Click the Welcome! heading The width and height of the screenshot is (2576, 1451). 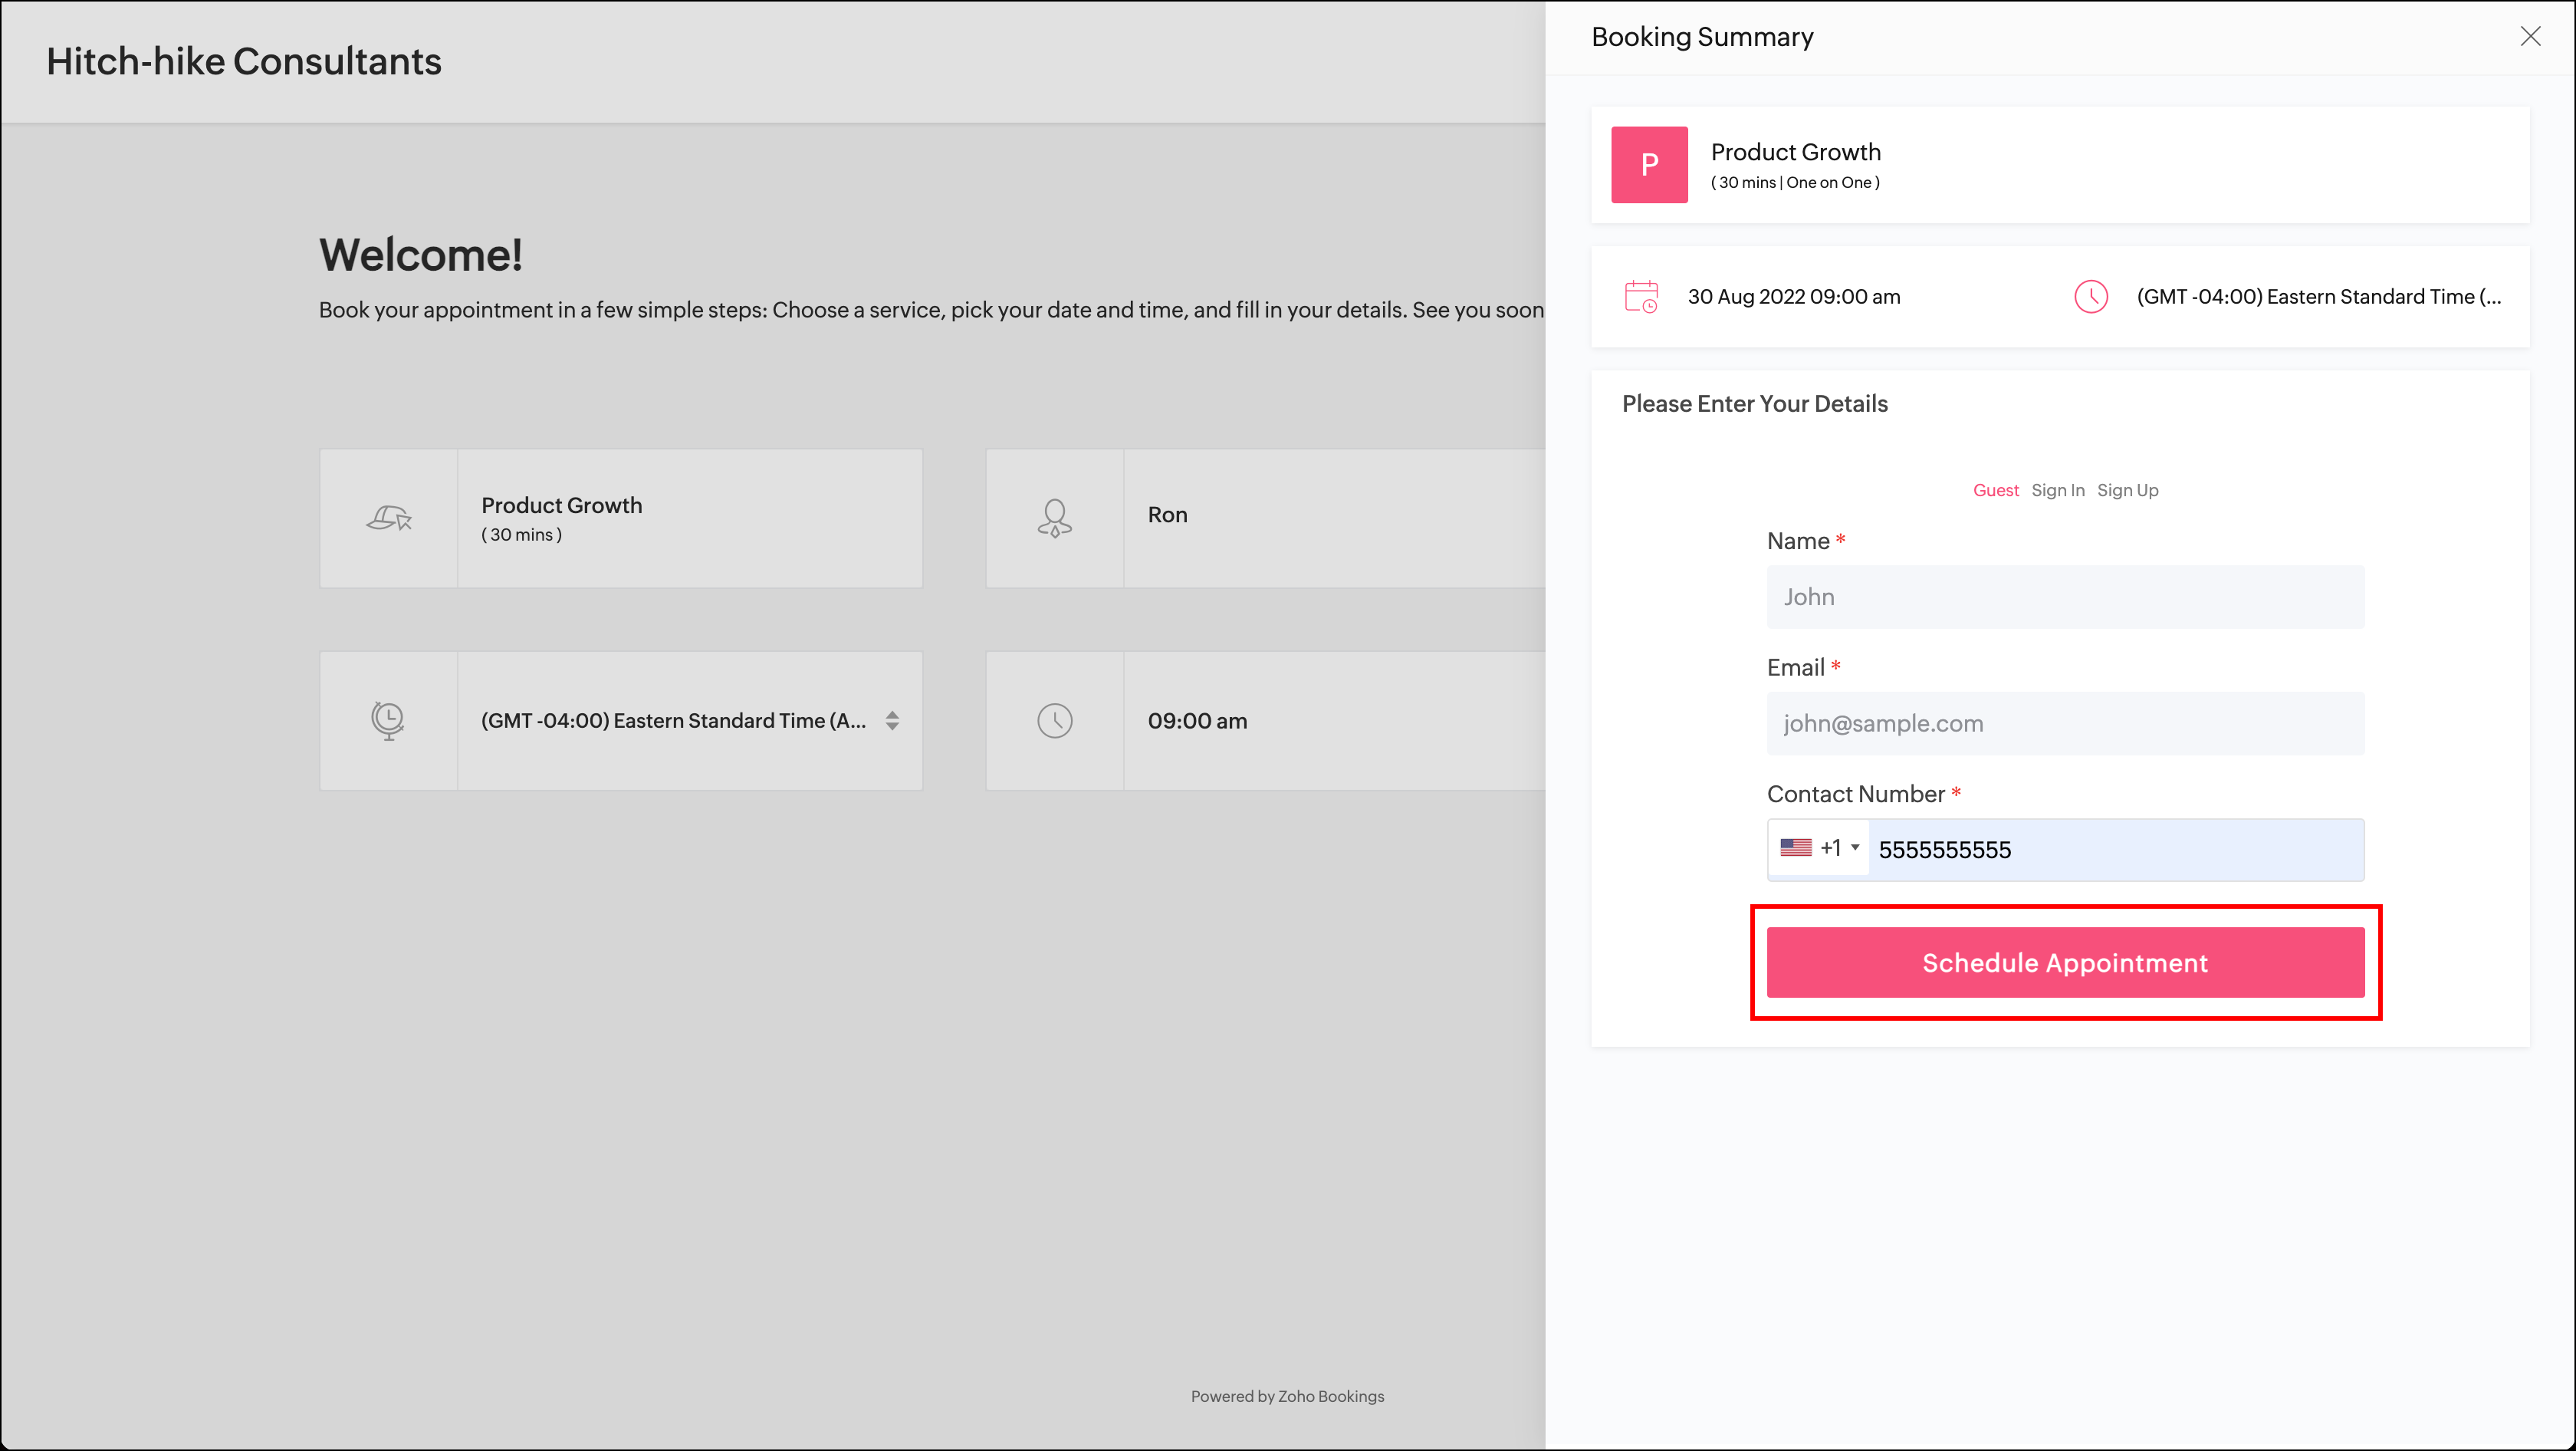pyautogui.click(x=421, y=255)
